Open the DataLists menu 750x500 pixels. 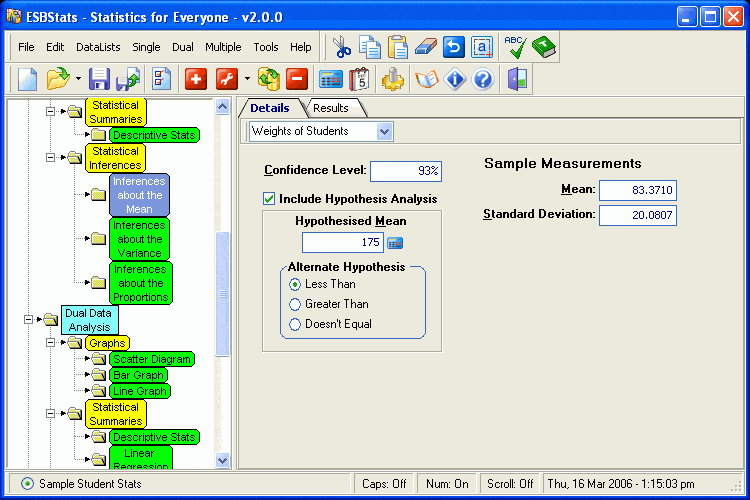coord(98,47)
